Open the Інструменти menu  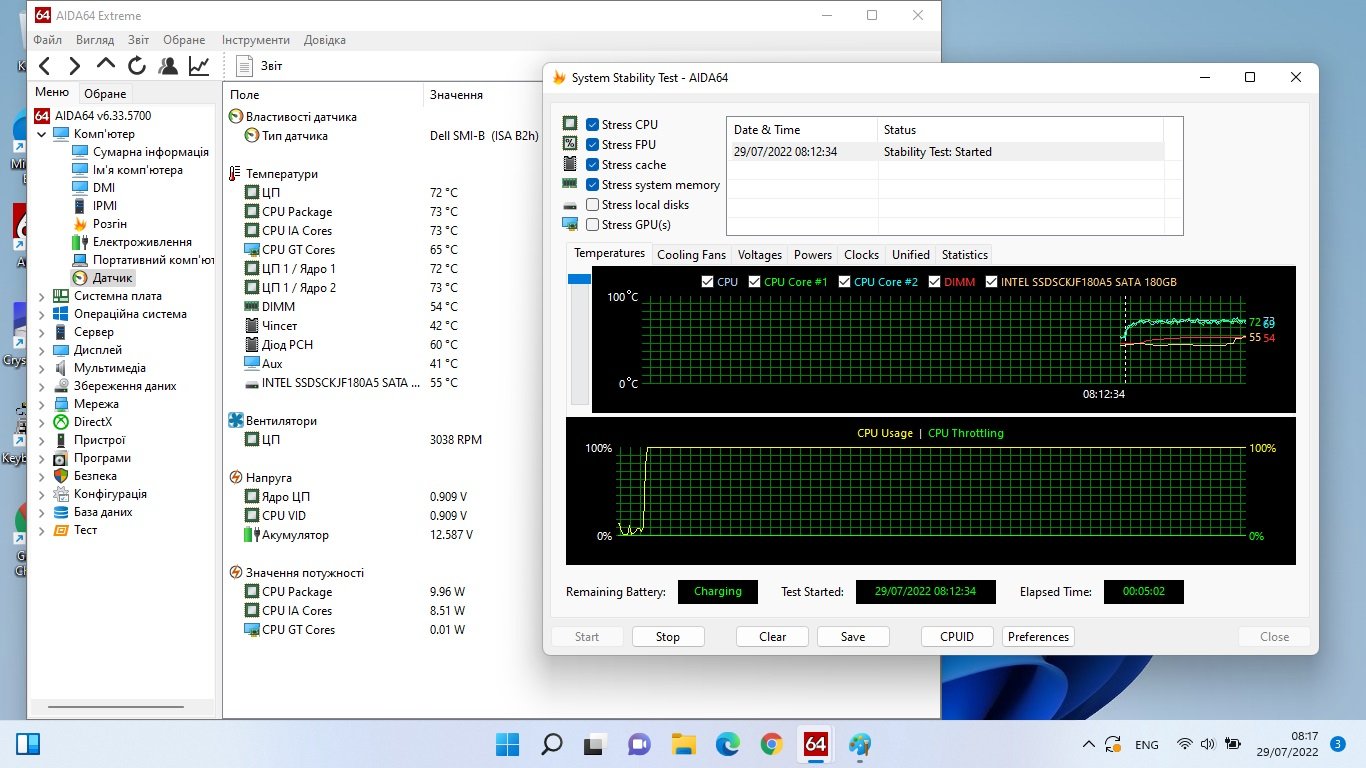pyautogui.click(x=256, y=40)
